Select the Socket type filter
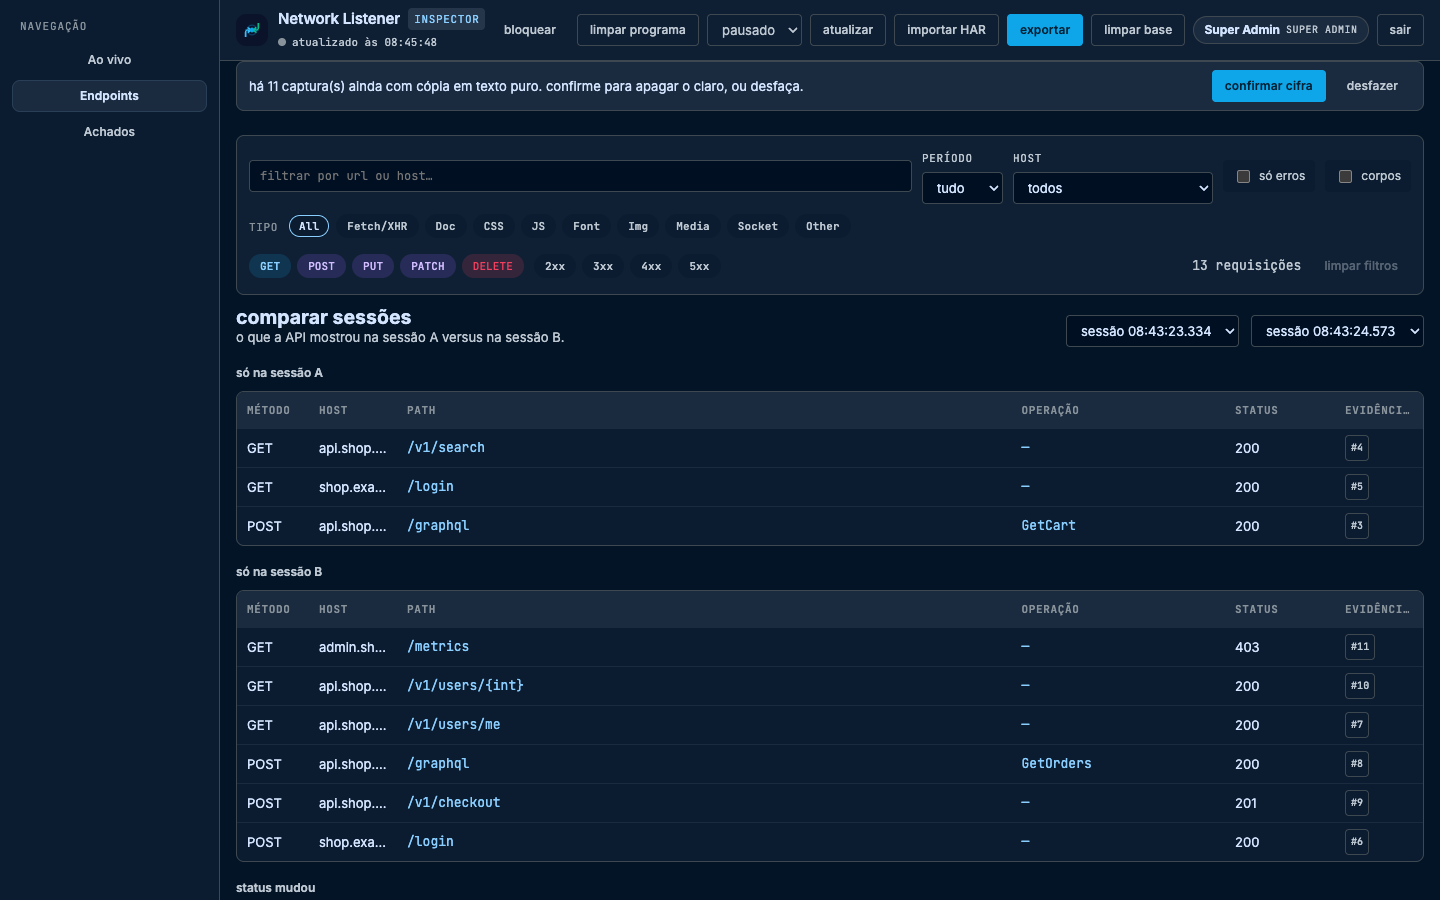Viewport: 1440px width, 900px height. pyautogui.click(x=758, y=226)
